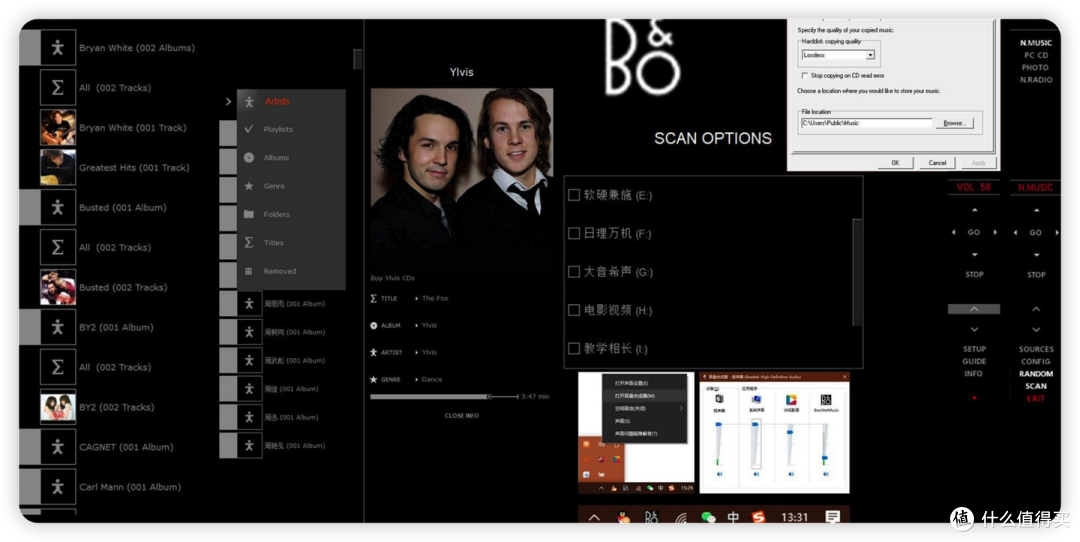Select folder icon of Folders menu entry
The height and width of the screenshot is (542, 1080).
tap(249, 214)
